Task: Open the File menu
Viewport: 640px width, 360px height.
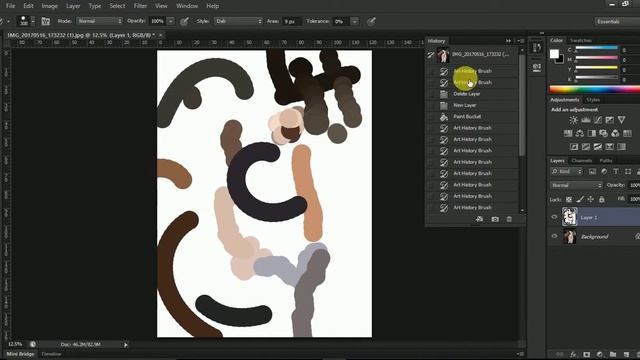Action: point(11,6)
